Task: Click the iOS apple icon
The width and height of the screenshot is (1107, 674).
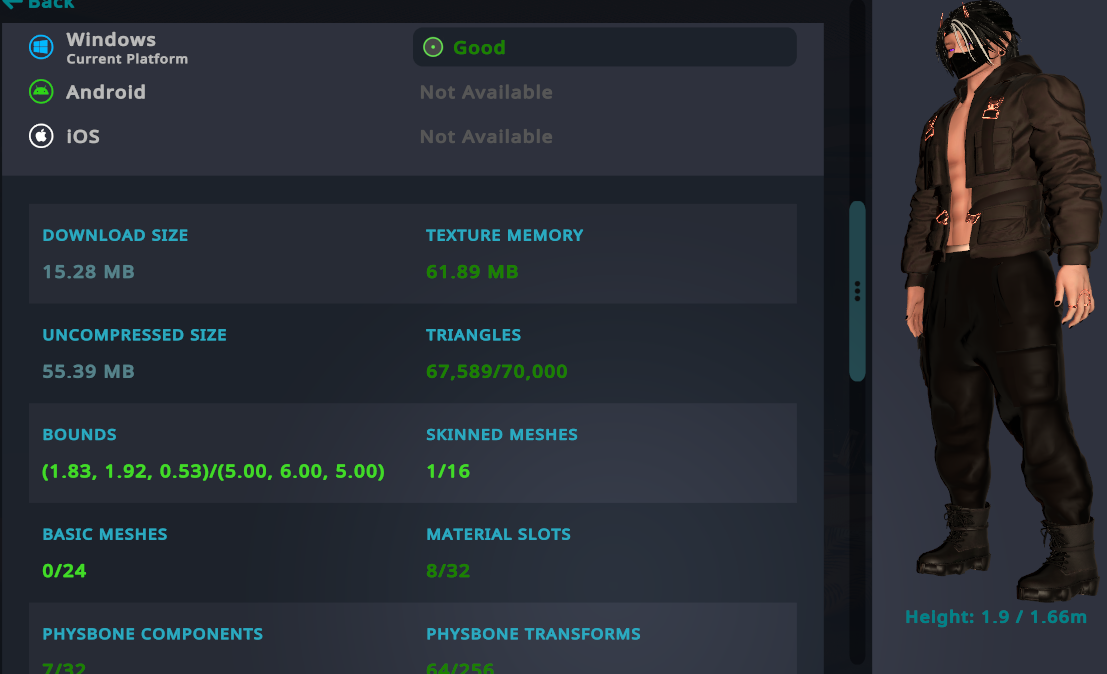Action: click(41, 136)
